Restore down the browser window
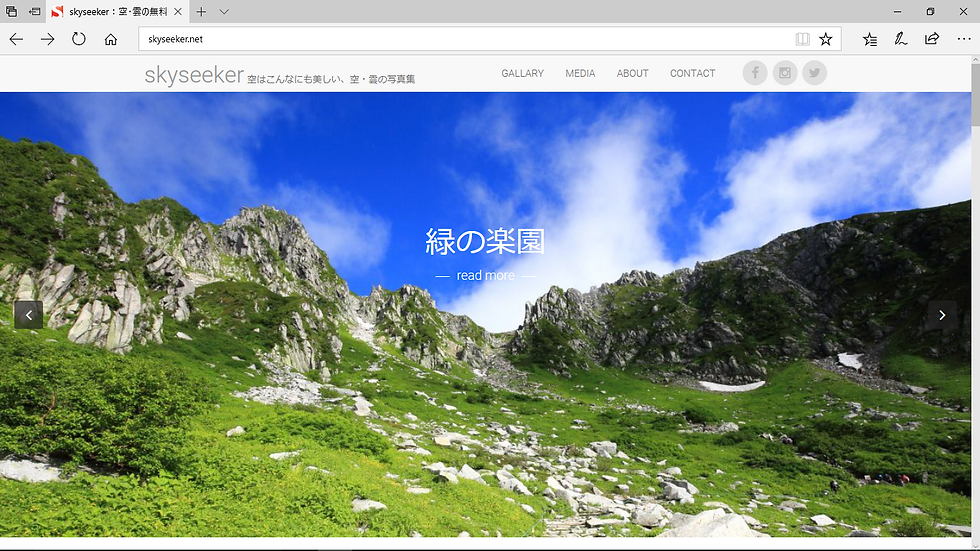 tap(931, 11)
